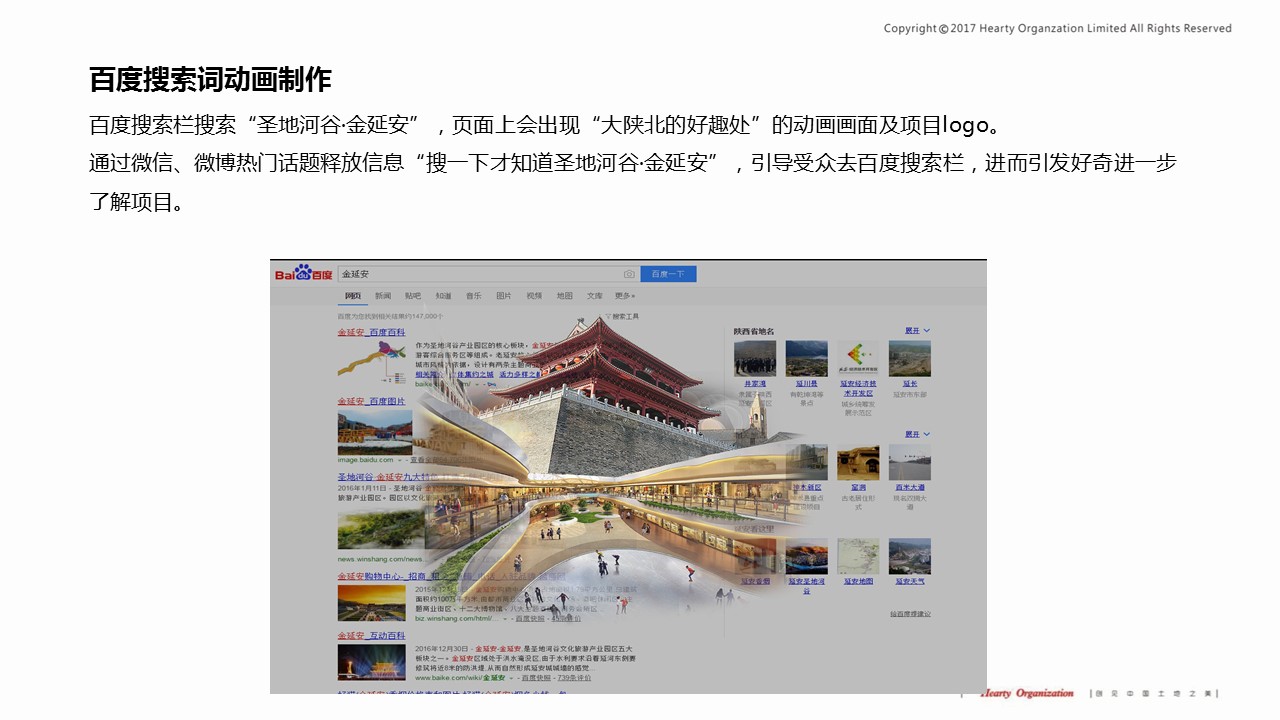
Task: Open the 延安经济技术开发区 link
Action: click(858, 387)
